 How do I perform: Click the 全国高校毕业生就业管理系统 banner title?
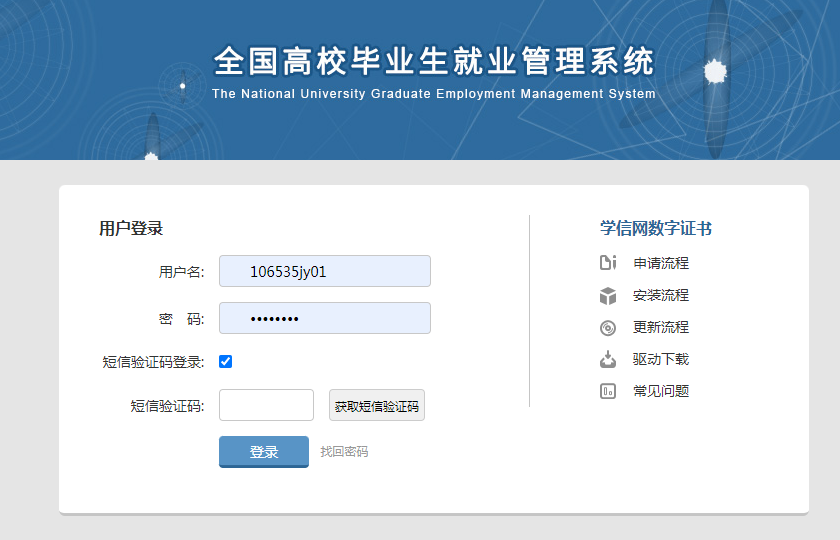434,62
